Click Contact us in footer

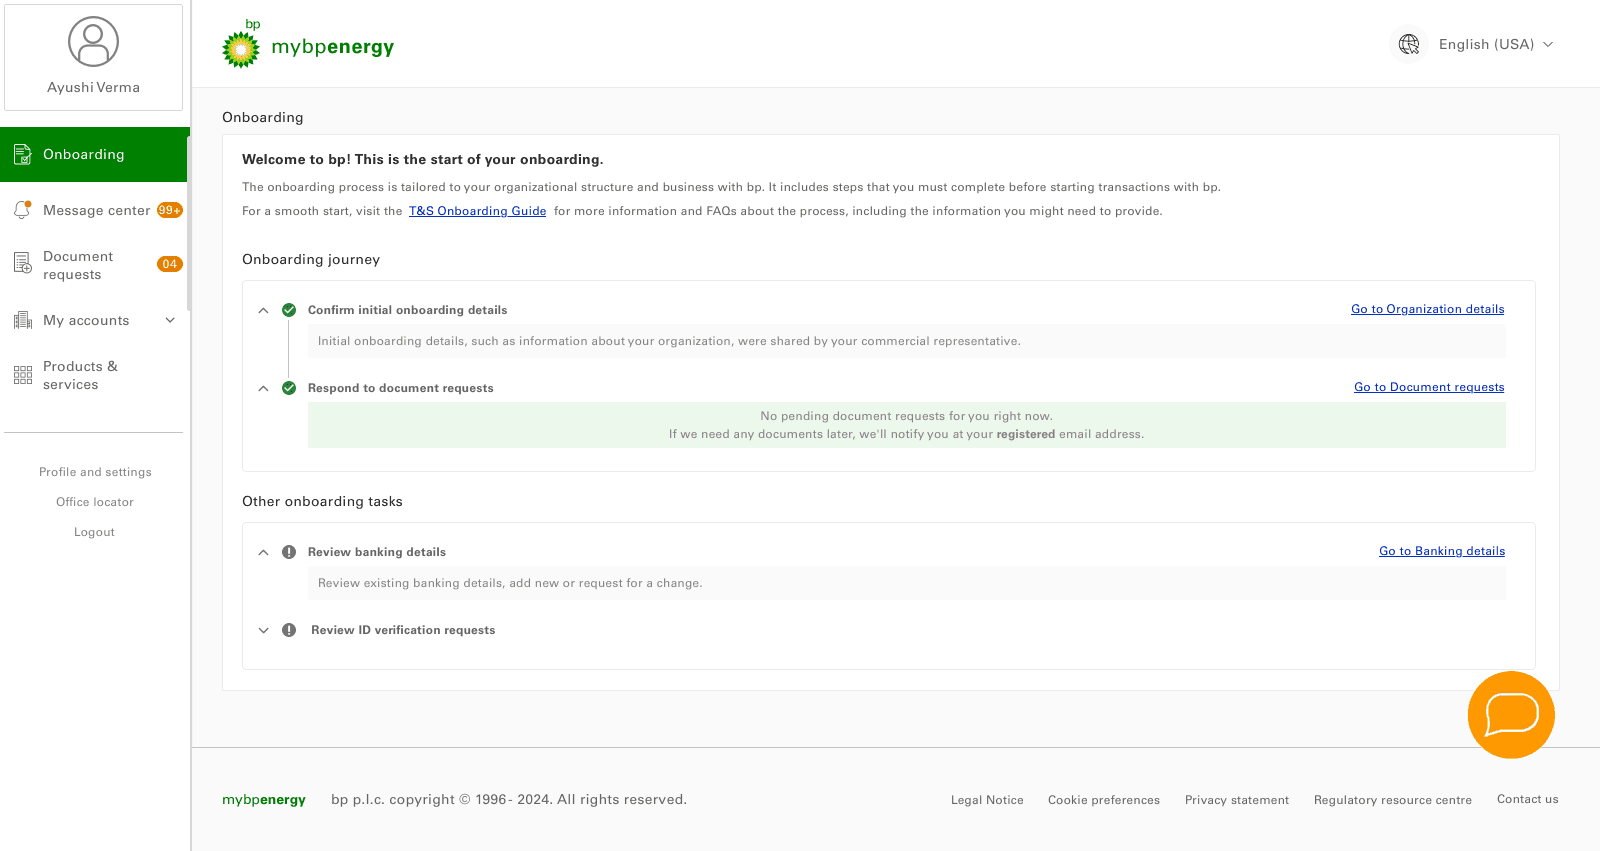point(1528,799)
